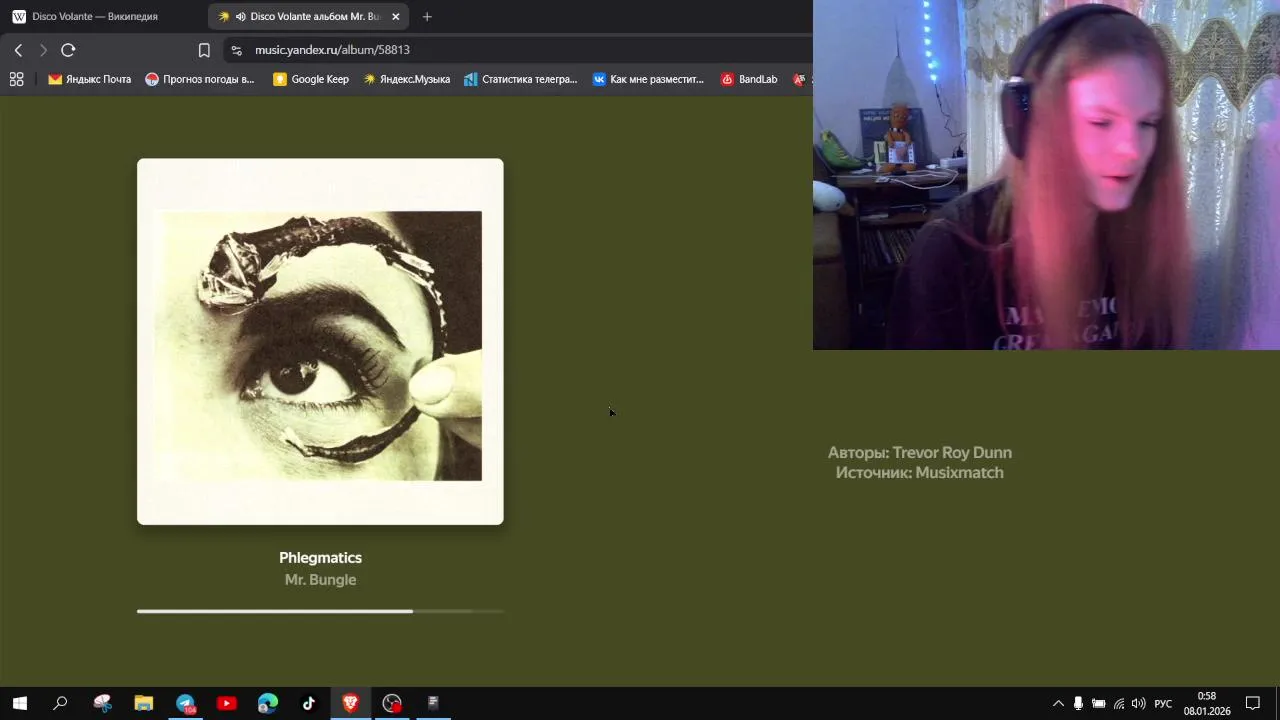Open TikTok from the taskbar
Image resolution: width=1280 pixels, height=720 pixels.
309,703
